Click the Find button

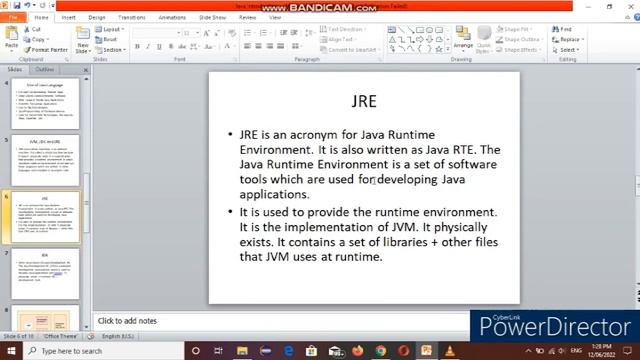pyautogui.click(x=562, y=29)
